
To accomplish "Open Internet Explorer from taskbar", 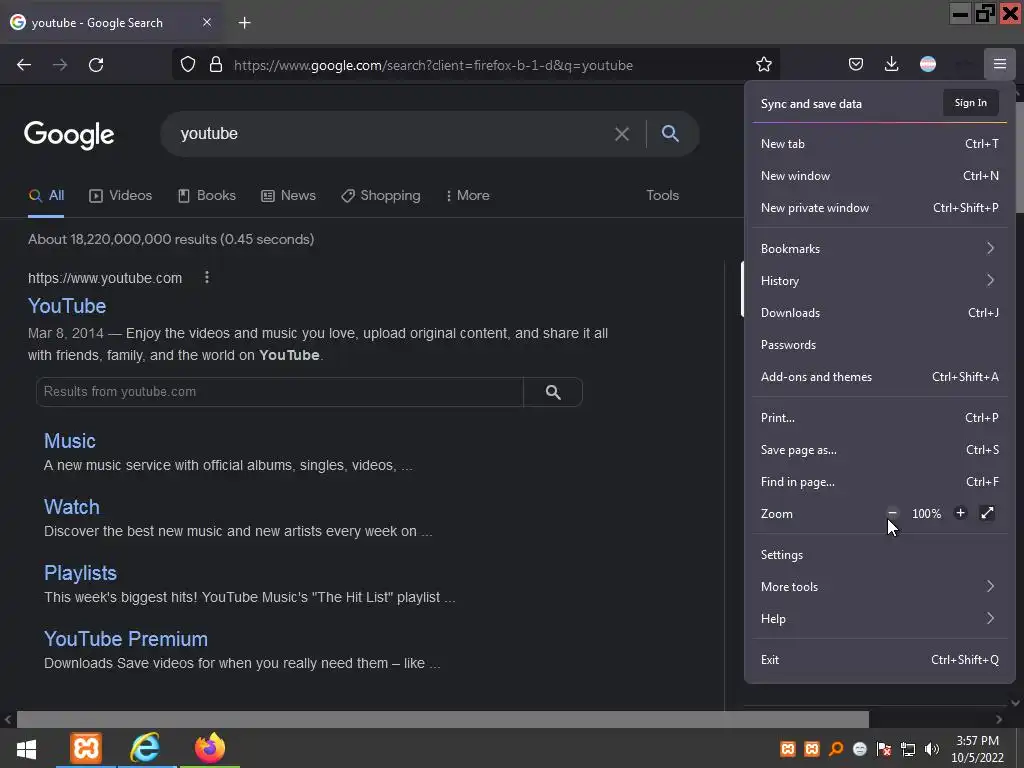I will click(145, 748).
